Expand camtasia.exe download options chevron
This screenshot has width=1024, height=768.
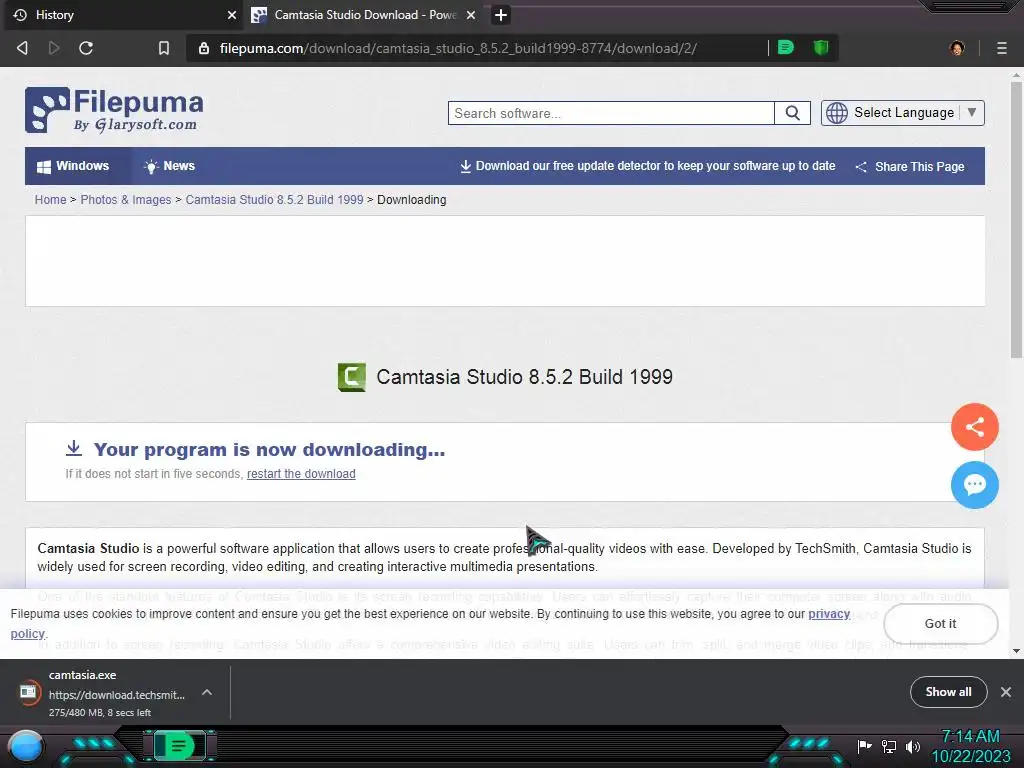(x=207, y=692)
